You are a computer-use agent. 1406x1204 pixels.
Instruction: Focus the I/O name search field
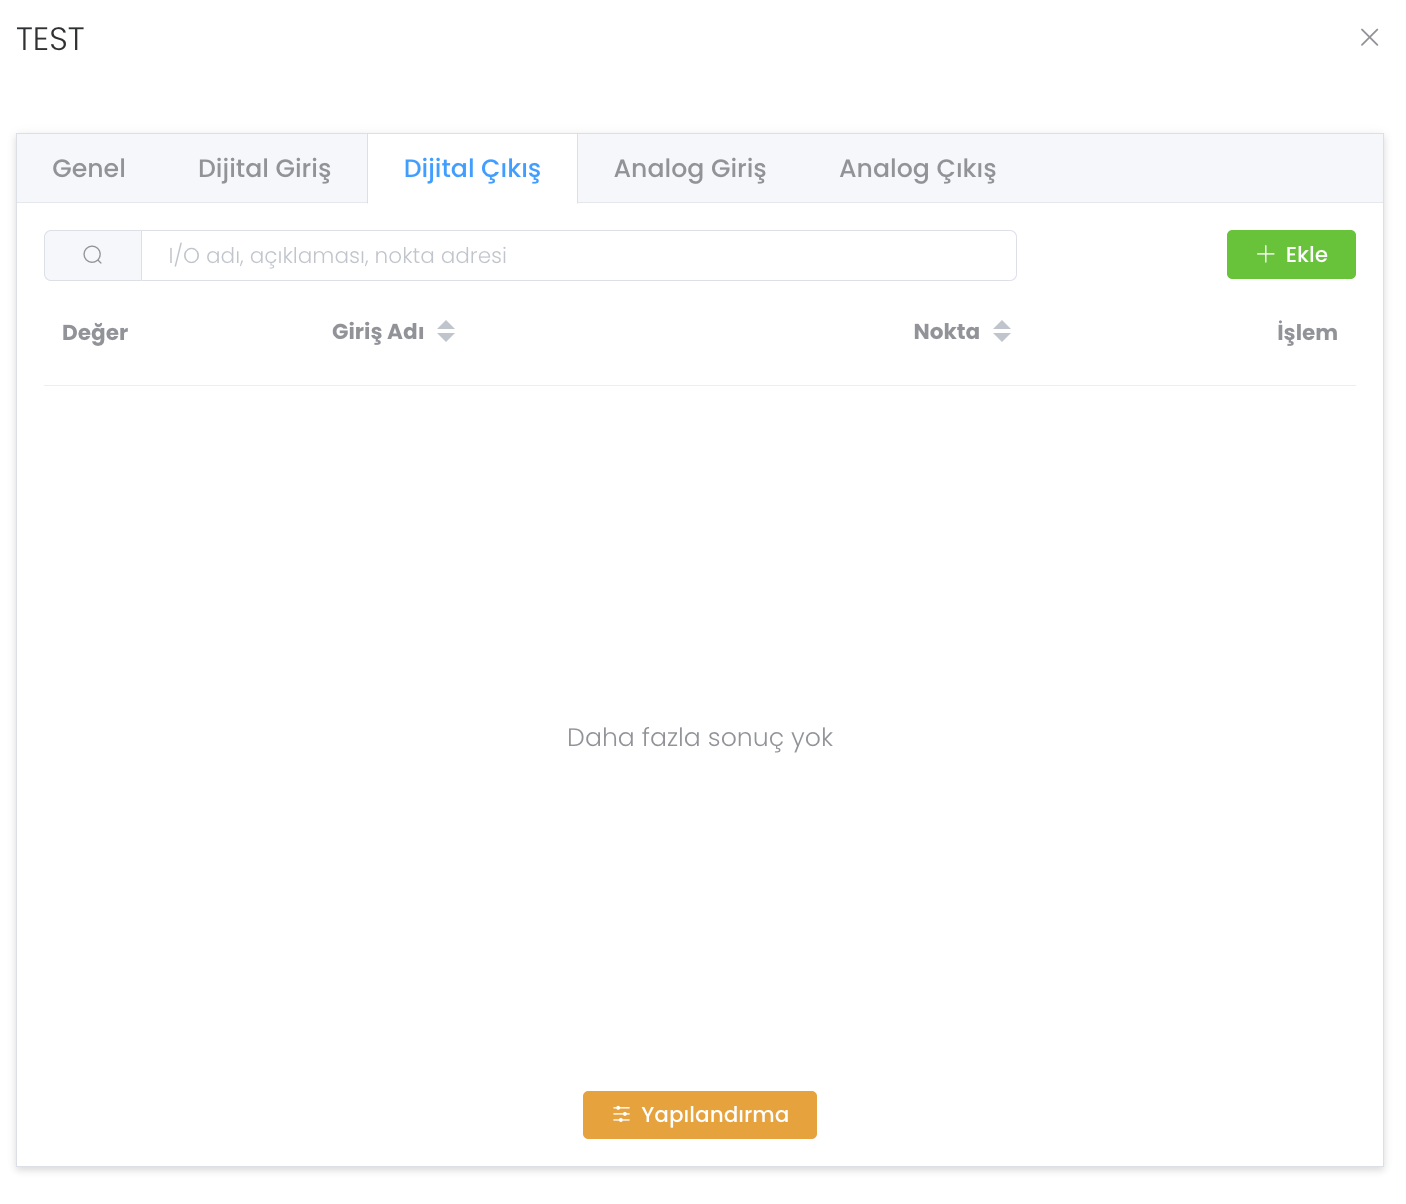[578, 256]
